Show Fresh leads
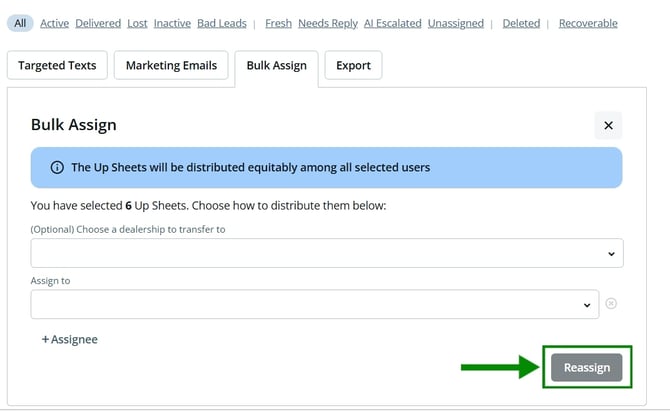Viewport: 670px width, 411px height. coord(278,23)
